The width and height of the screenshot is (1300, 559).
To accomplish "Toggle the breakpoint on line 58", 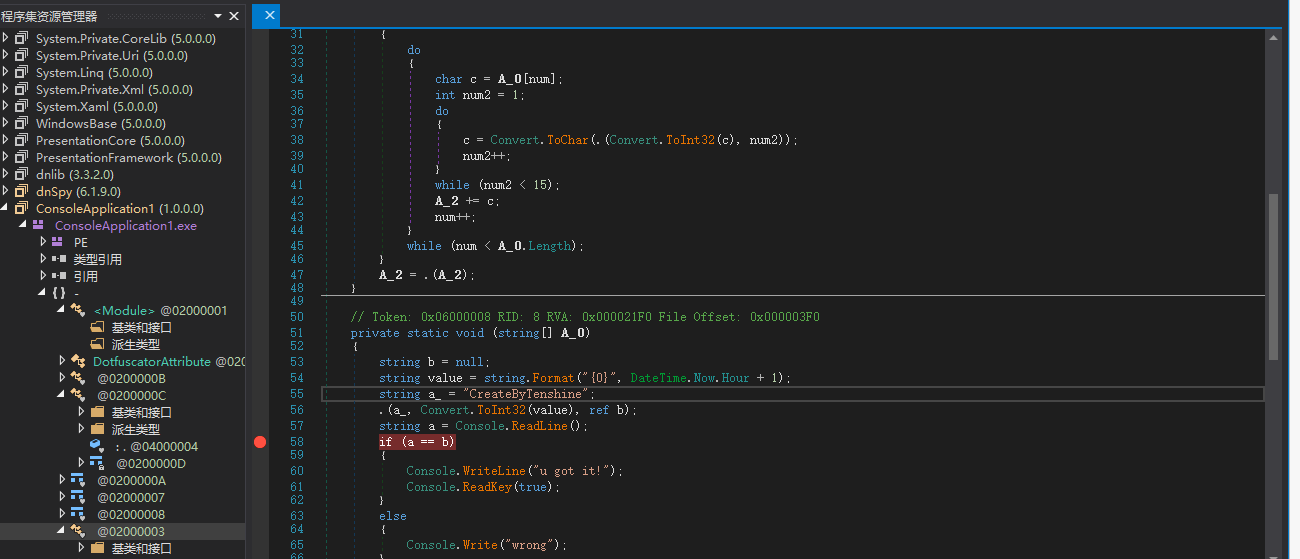I will 260,442.
